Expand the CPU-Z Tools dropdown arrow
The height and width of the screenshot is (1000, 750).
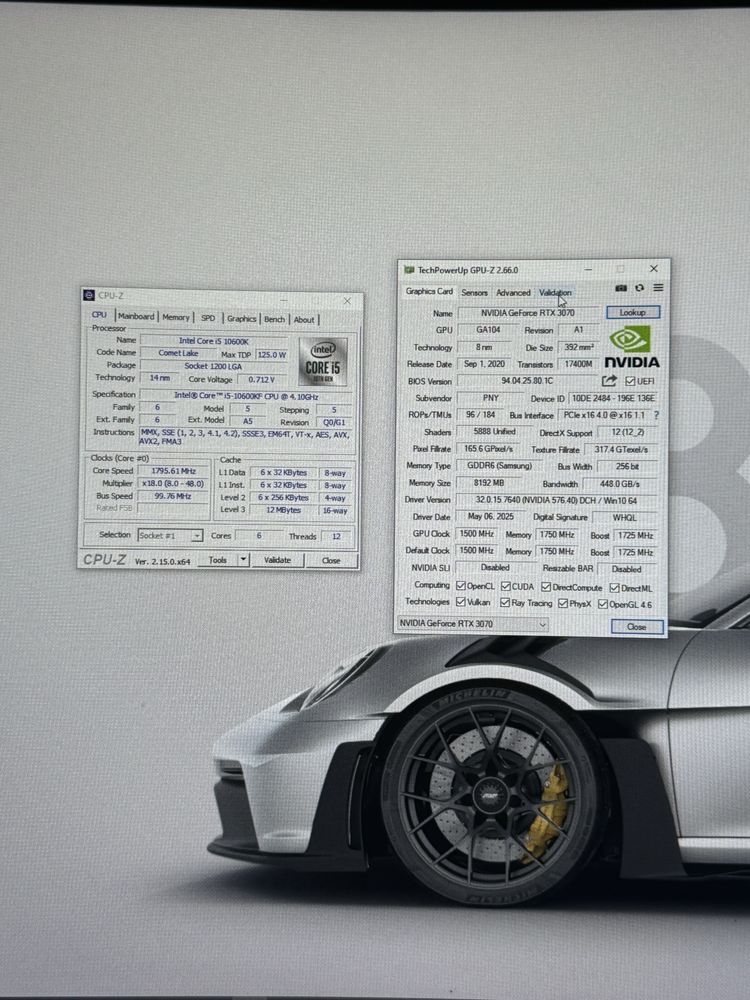pyautogui.click(x=243, y=559)
